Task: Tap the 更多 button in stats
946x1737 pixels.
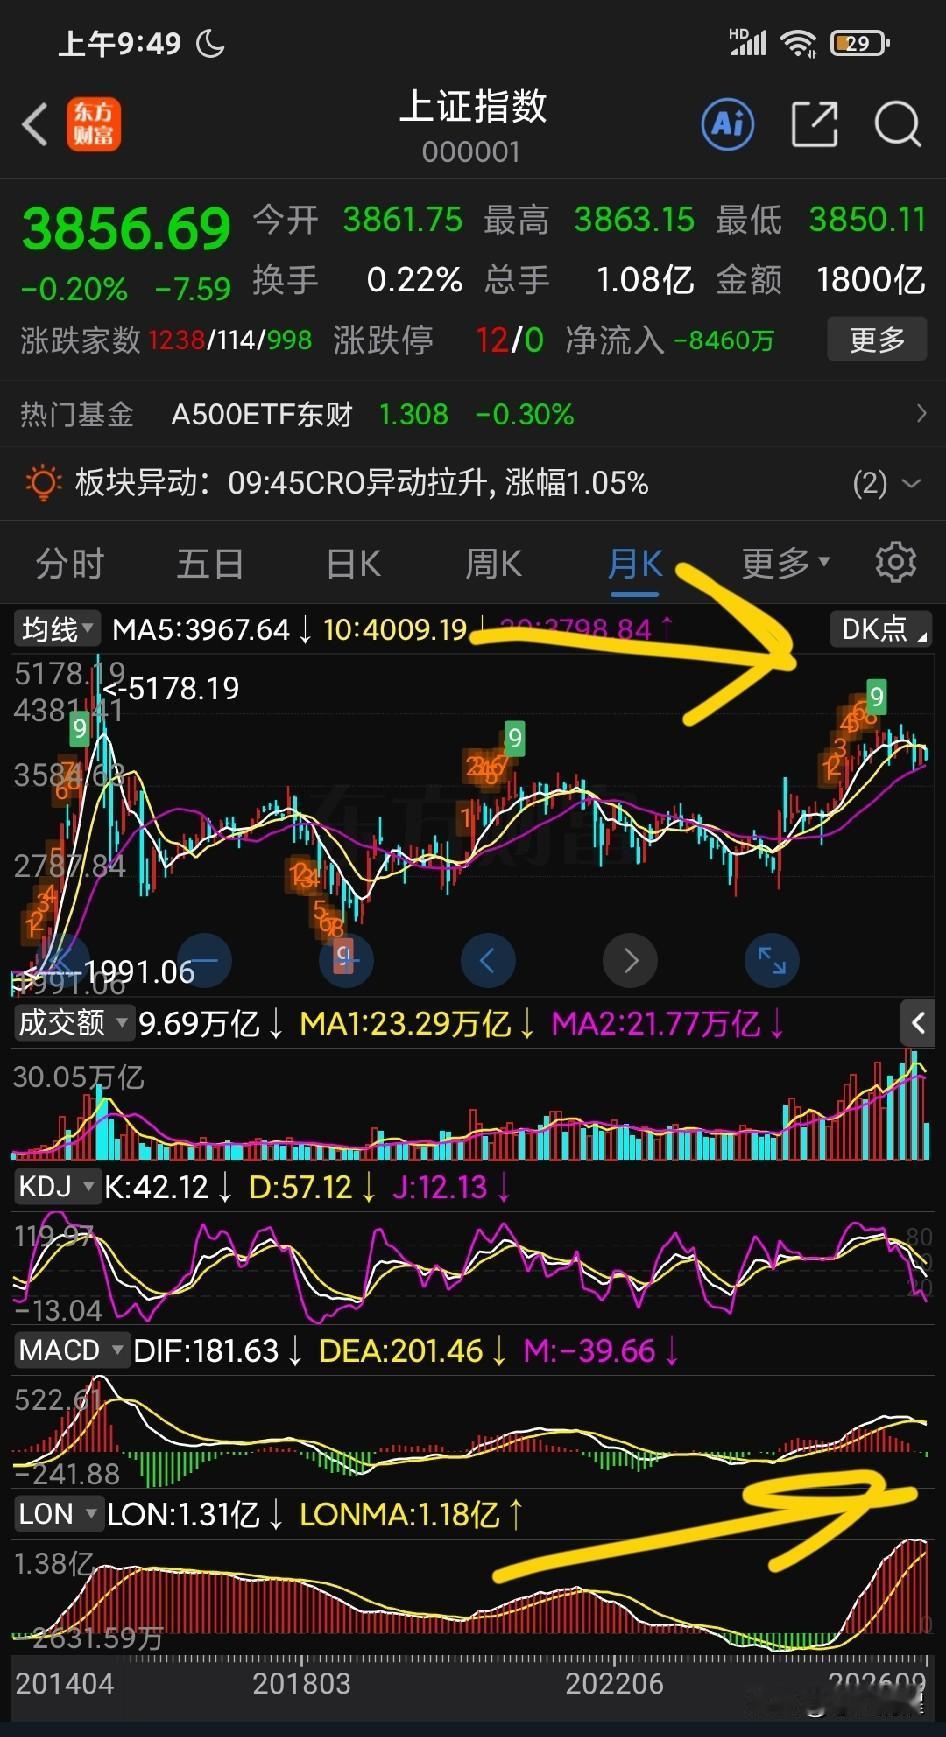Action: (877, 340)
